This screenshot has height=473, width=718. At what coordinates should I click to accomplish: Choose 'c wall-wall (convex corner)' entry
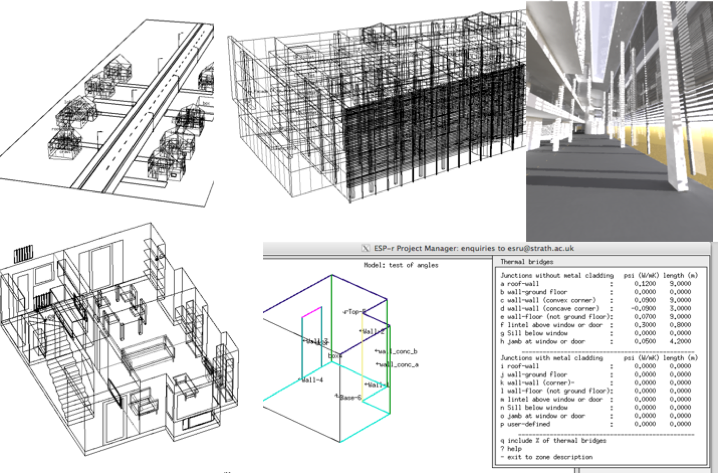(551, 301)
